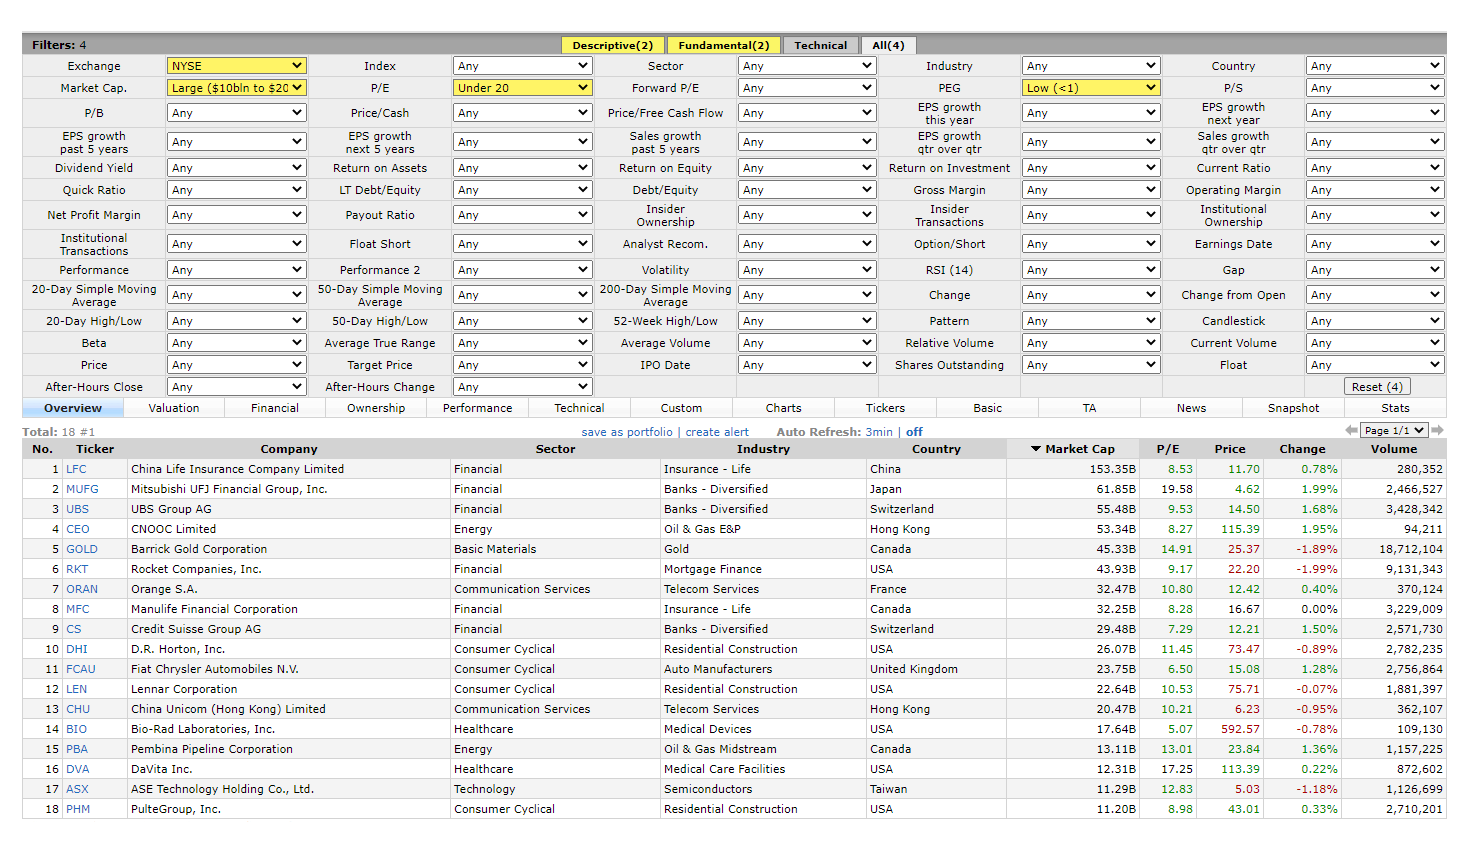The height and width of the screenshot is (856, 1470).
Task: Sort table by Volume column header
Action: coord(1394,449)
